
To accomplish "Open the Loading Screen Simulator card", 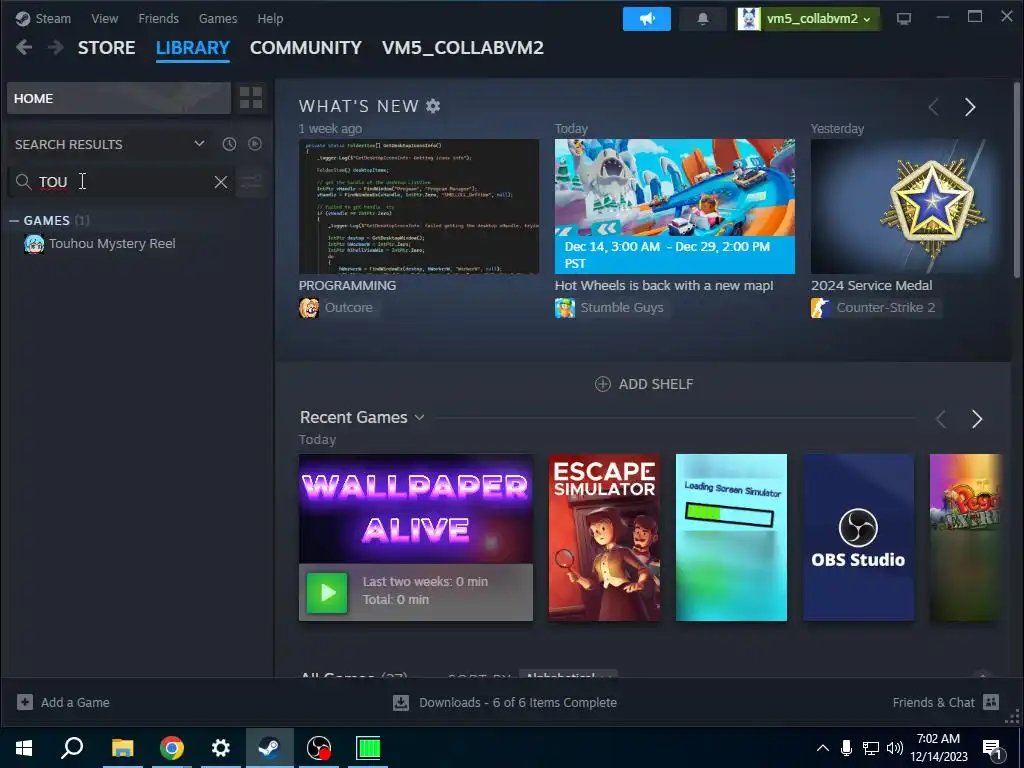I will coord(731,537).
